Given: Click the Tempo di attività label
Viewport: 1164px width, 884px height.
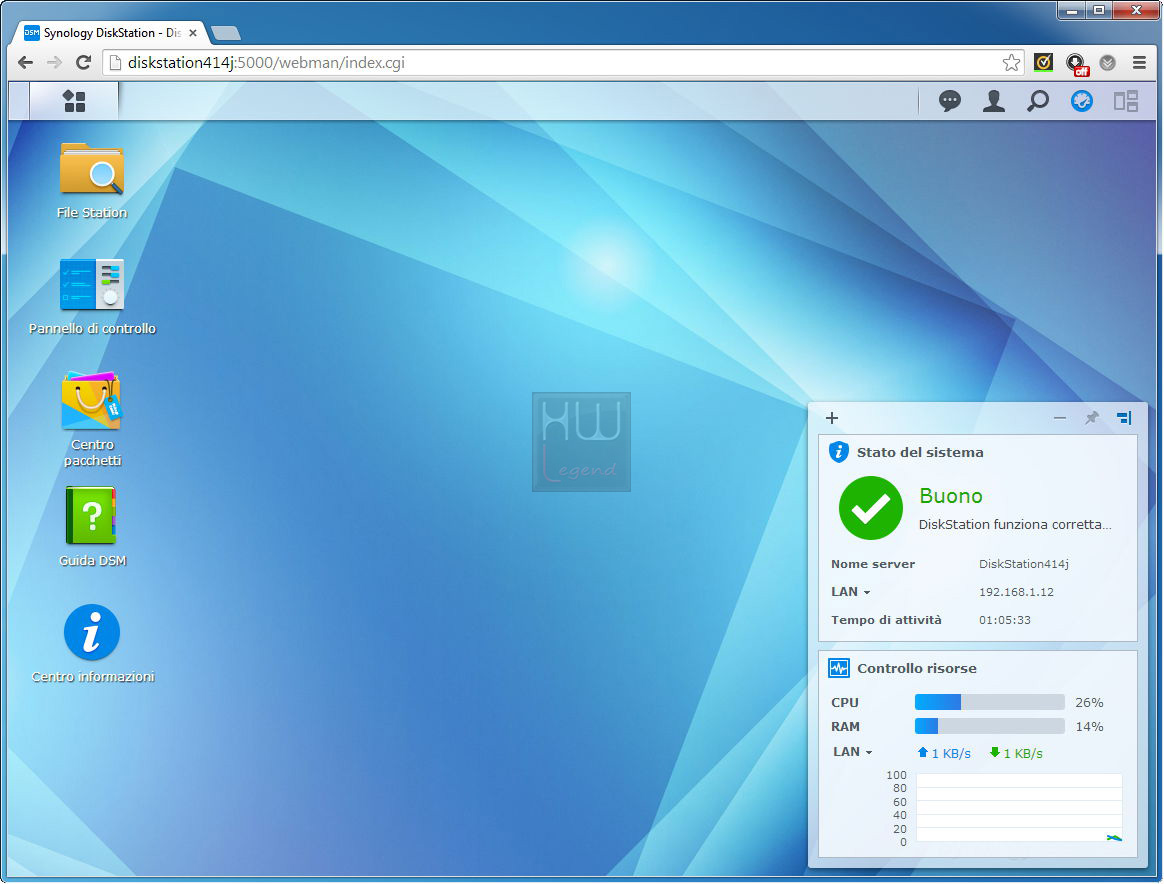Looking at the screenshot, I should pyautogui.click(x=886, y=620).
